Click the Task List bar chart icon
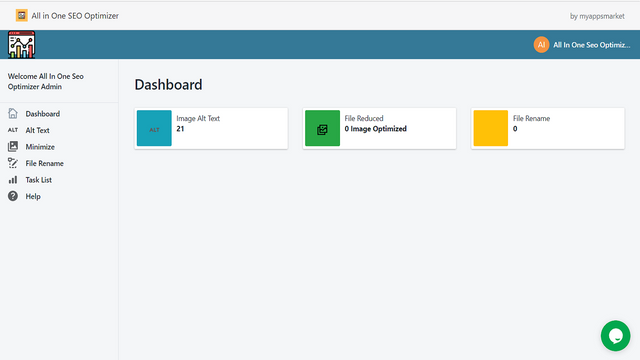The height and width of the screenshot is (360, 640). [x=13, y=180]
